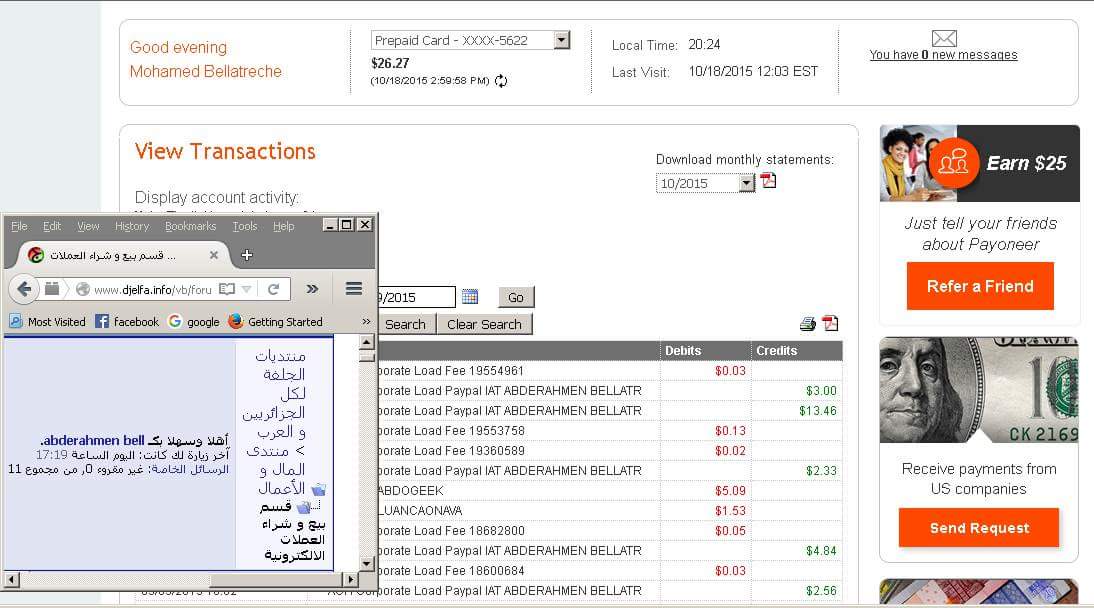The image size is (1094, 608).
Task: Open the hundred dollar bill banner image
Action: (x=979, y=390)
